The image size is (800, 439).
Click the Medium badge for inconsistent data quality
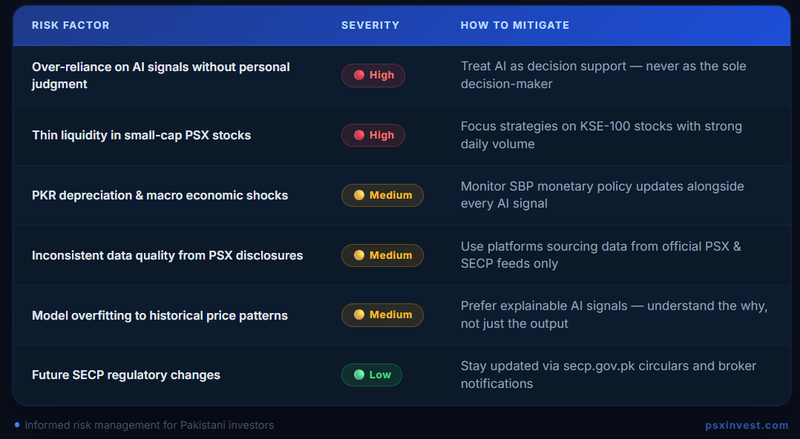382,255
